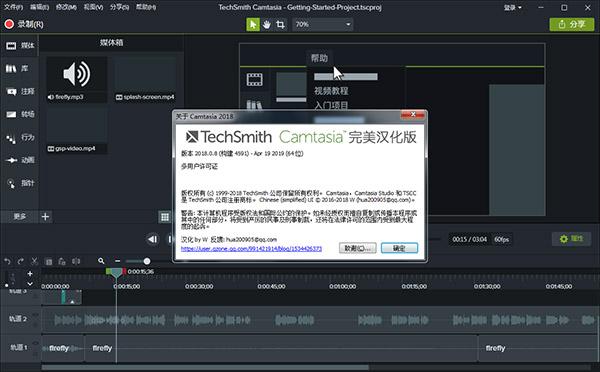
Task: Undo the last action in timeline toolbar
Action: [7, 261]
